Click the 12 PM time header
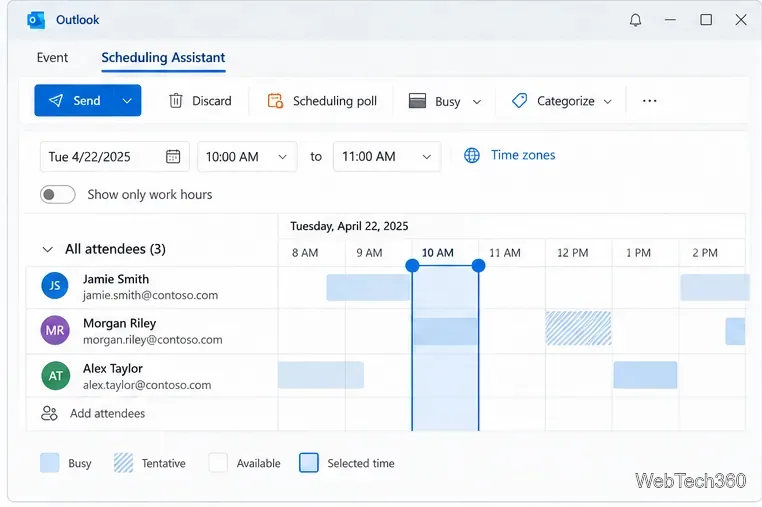The height and width of the screenshot is (507, 762). tap(572, 253)
